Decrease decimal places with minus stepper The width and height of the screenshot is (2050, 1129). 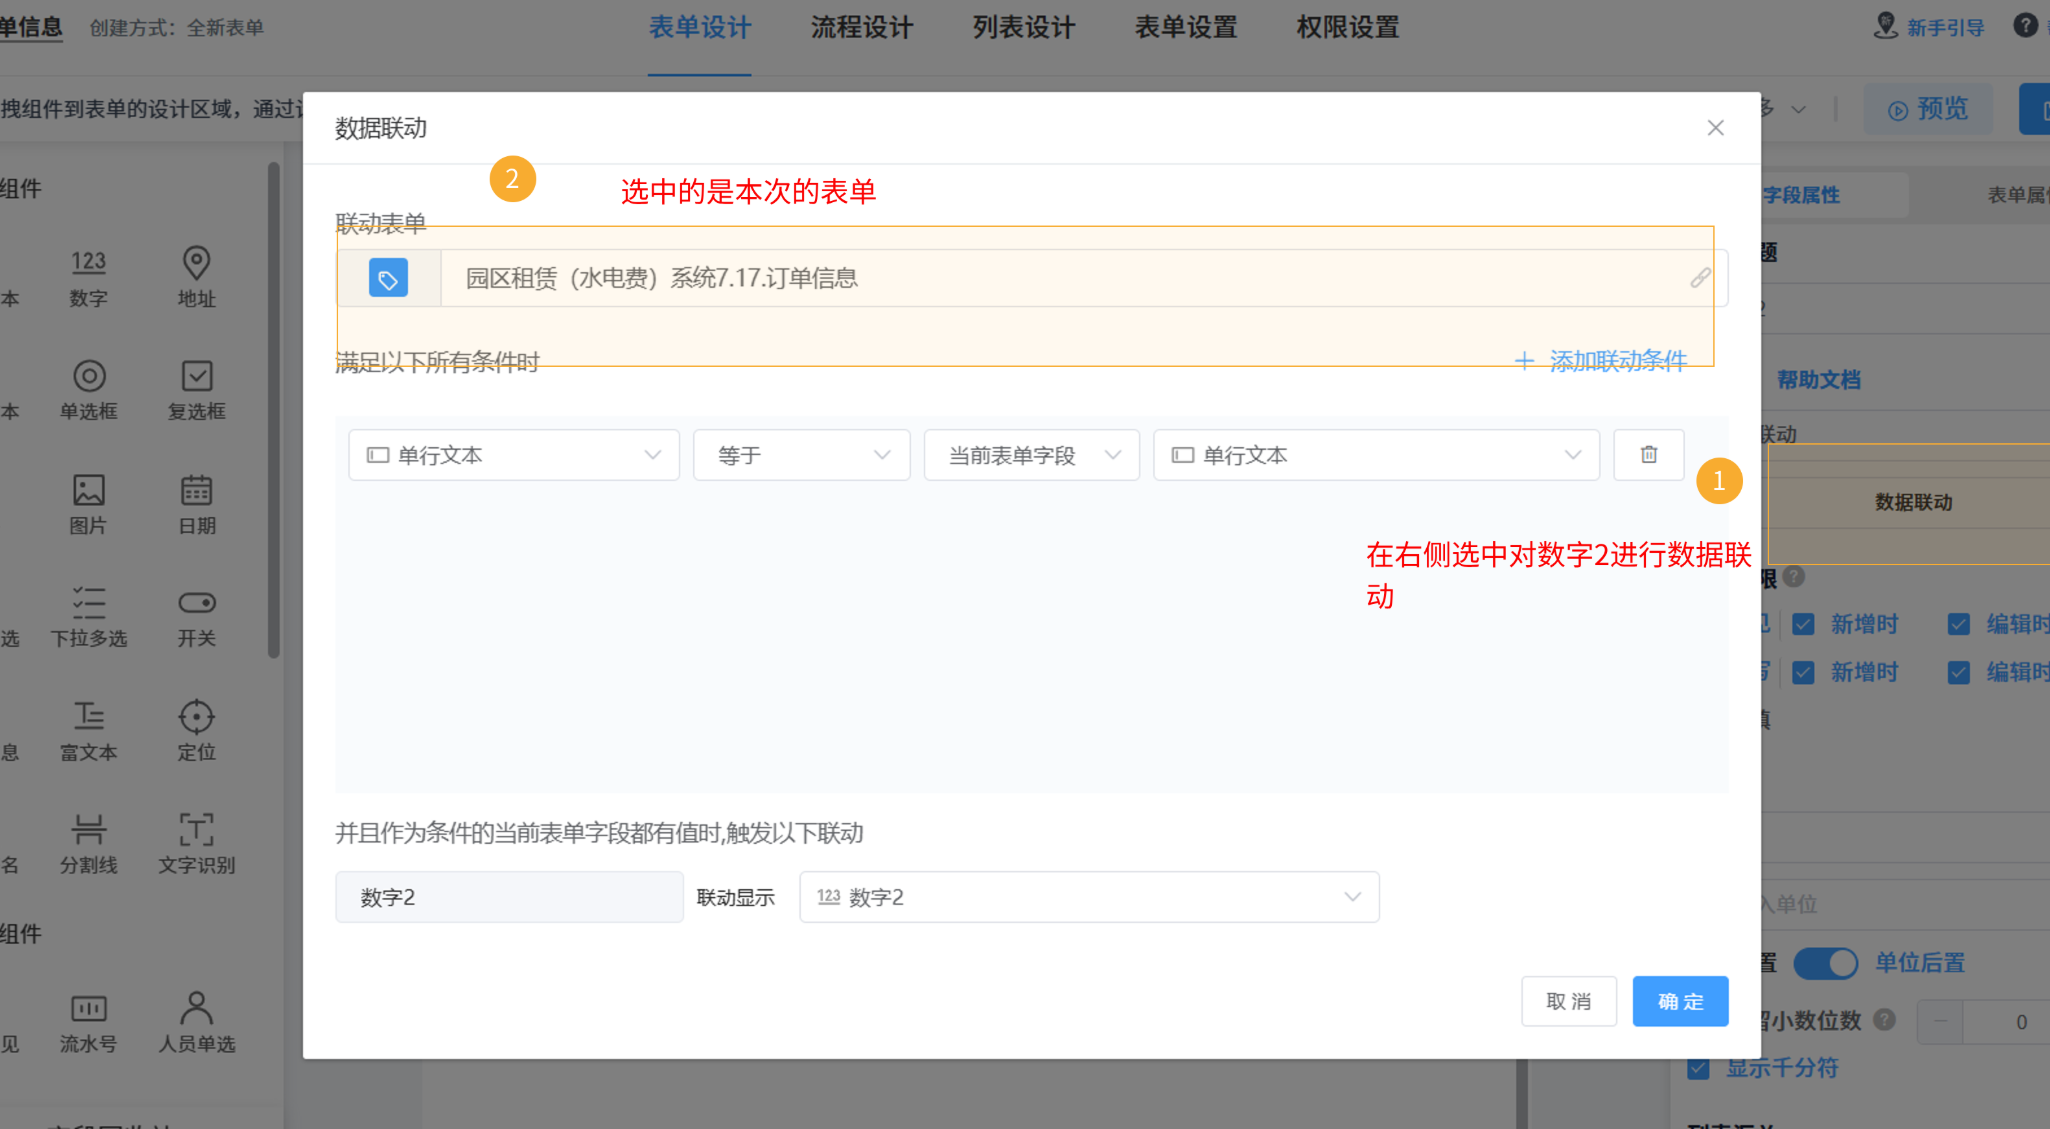[1940, 1022]
